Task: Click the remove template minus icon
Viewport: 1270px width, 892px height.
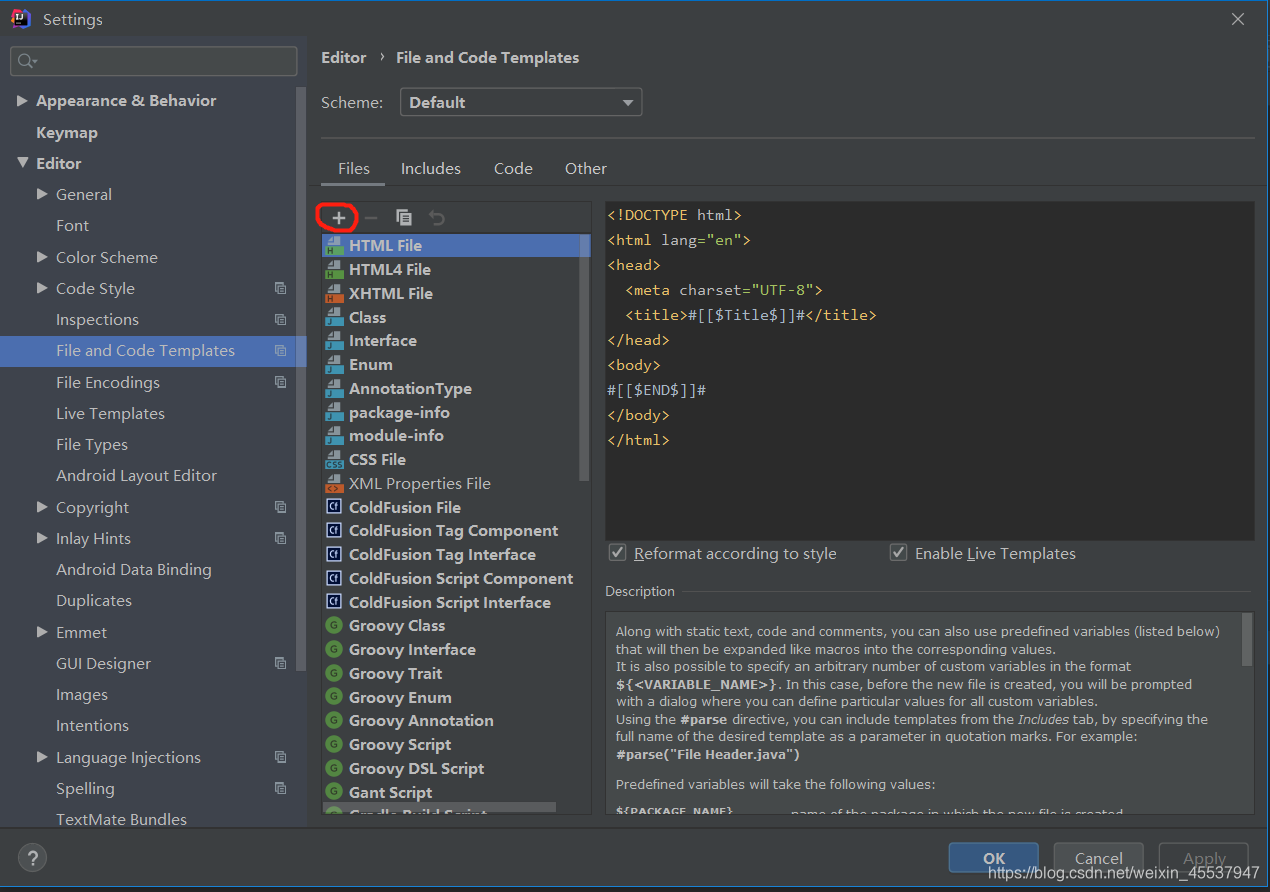Action: click(371, 217)
